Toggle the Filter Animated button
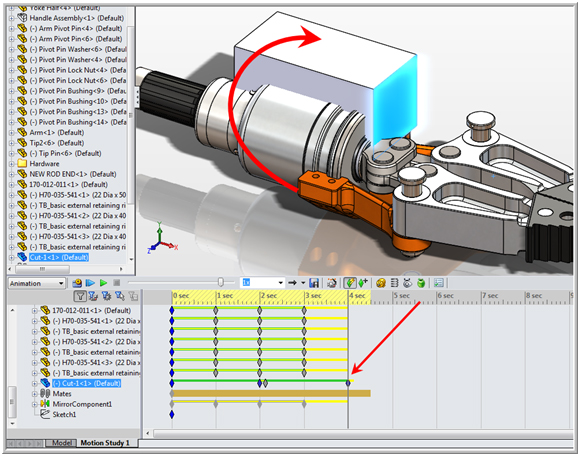 click(93, 296)
